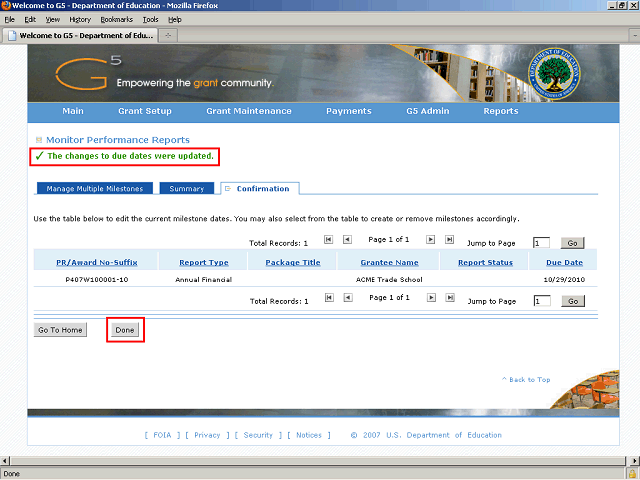This screenshot has width=640, height=480.
Task: Open a new browser tab
Action: pyautogui.click(x=168, y=36)
